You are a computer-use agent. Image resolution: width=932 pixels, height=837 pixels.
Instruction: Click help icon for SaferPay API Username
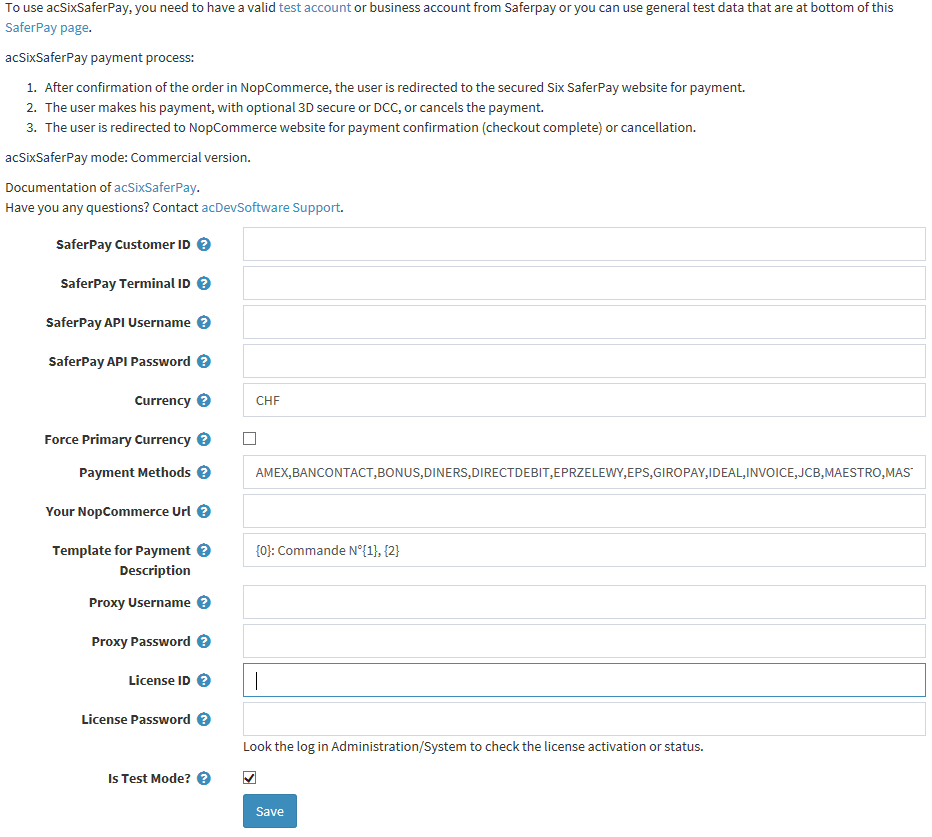204,323
